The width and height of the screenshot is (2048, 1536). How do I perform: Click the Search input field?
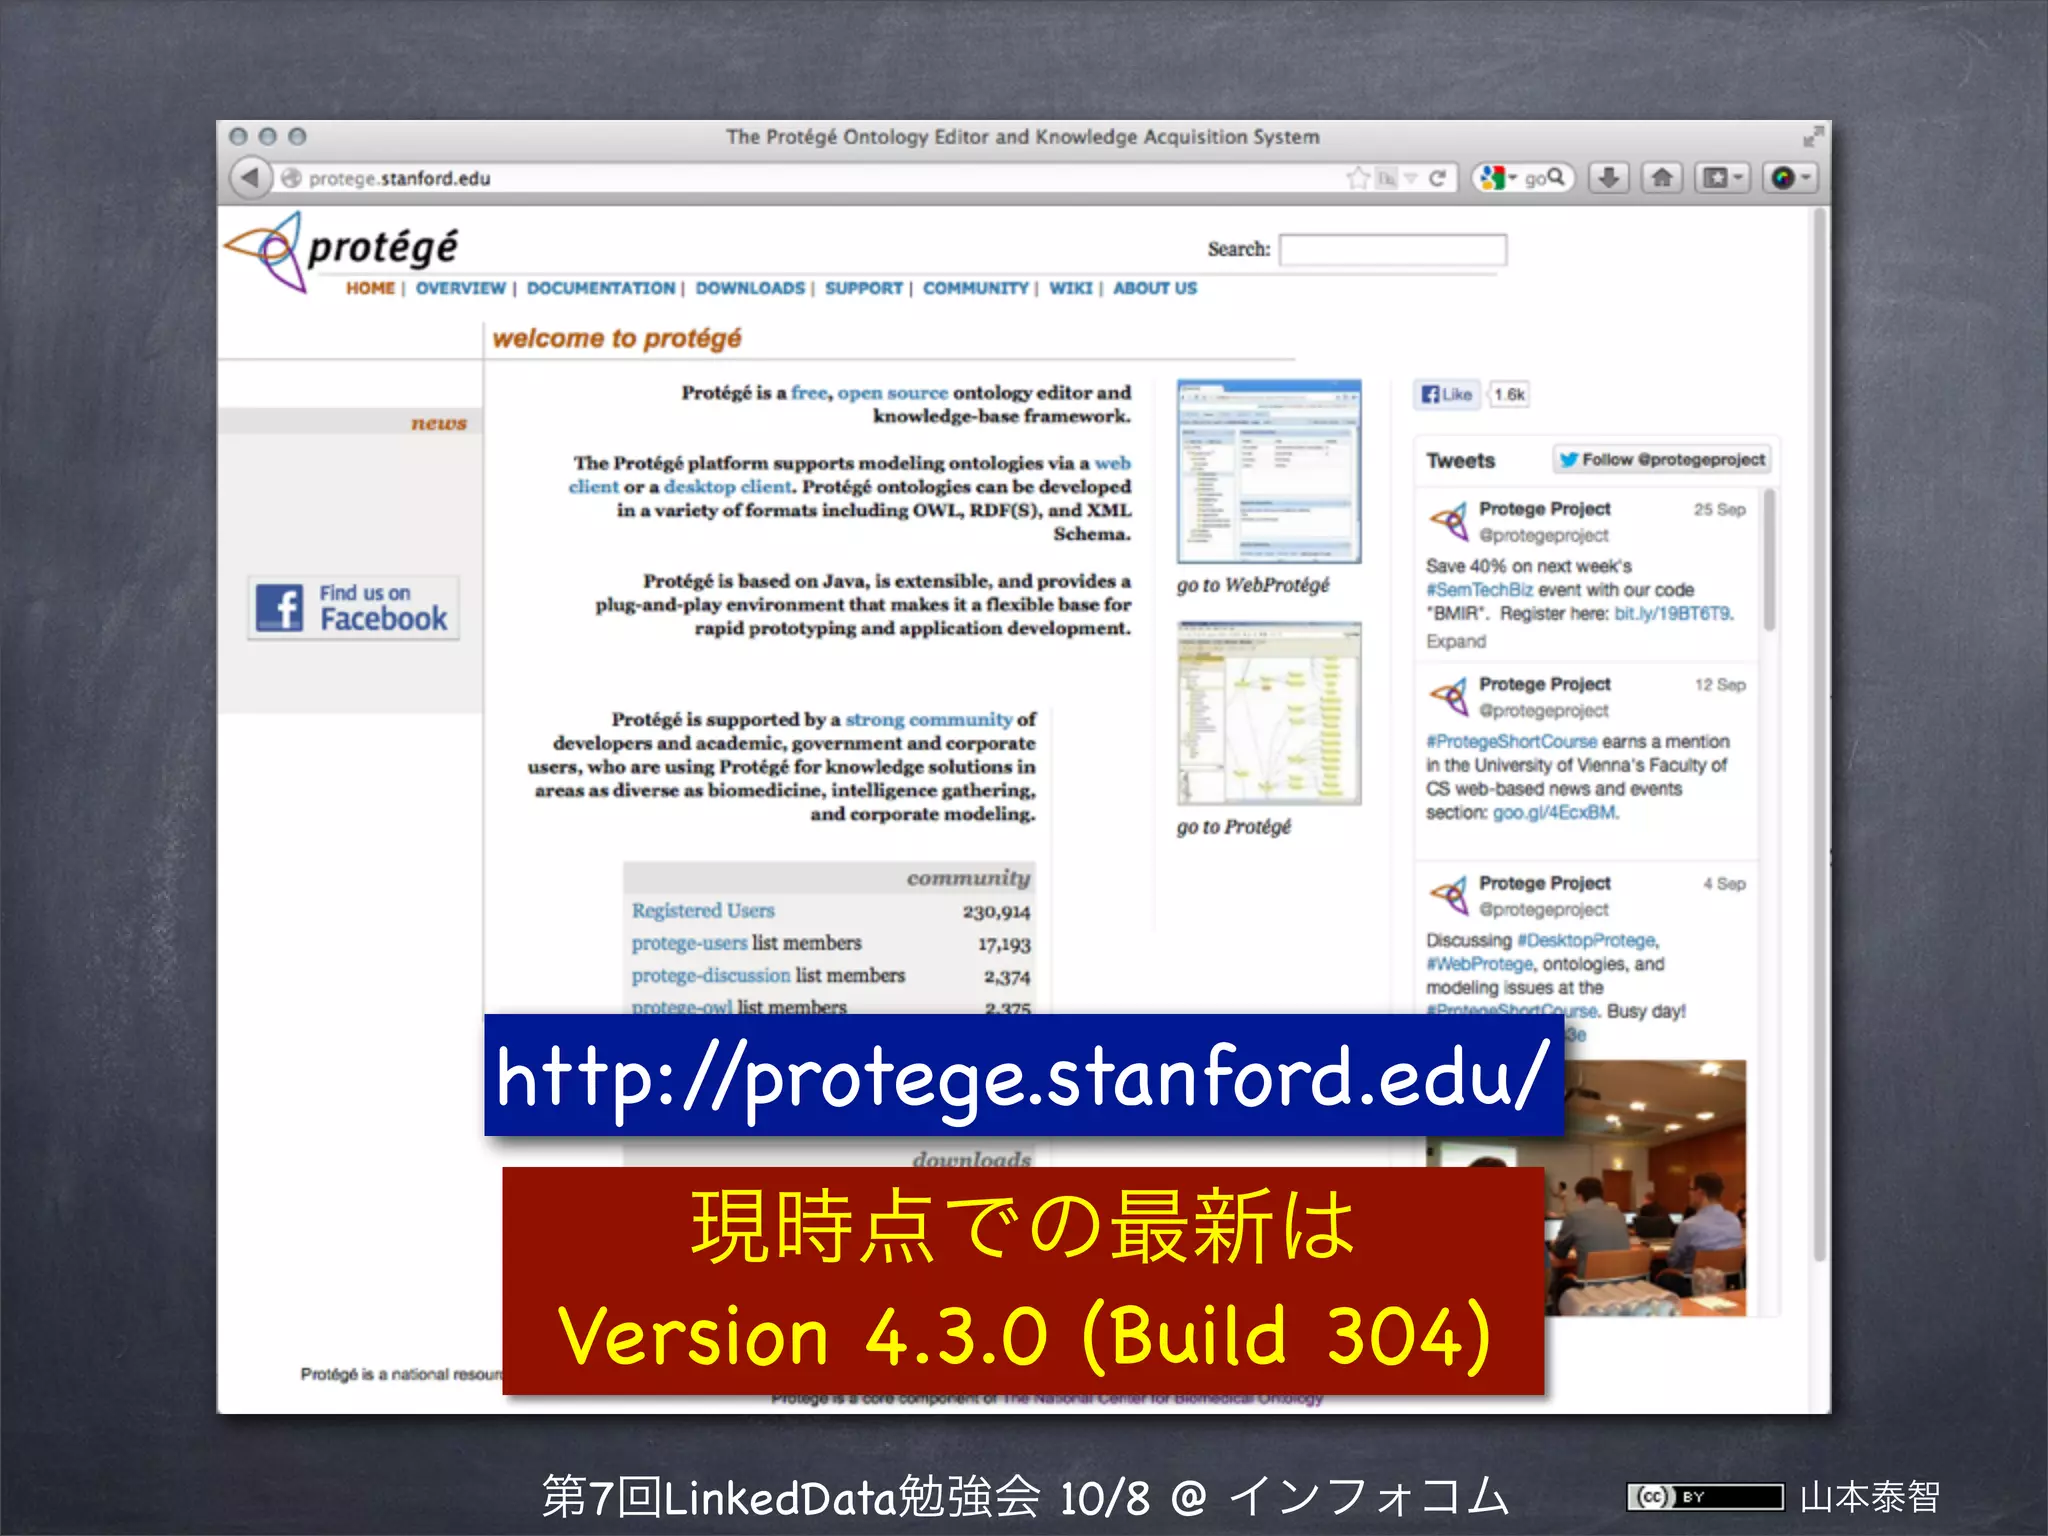point(1393,249)
